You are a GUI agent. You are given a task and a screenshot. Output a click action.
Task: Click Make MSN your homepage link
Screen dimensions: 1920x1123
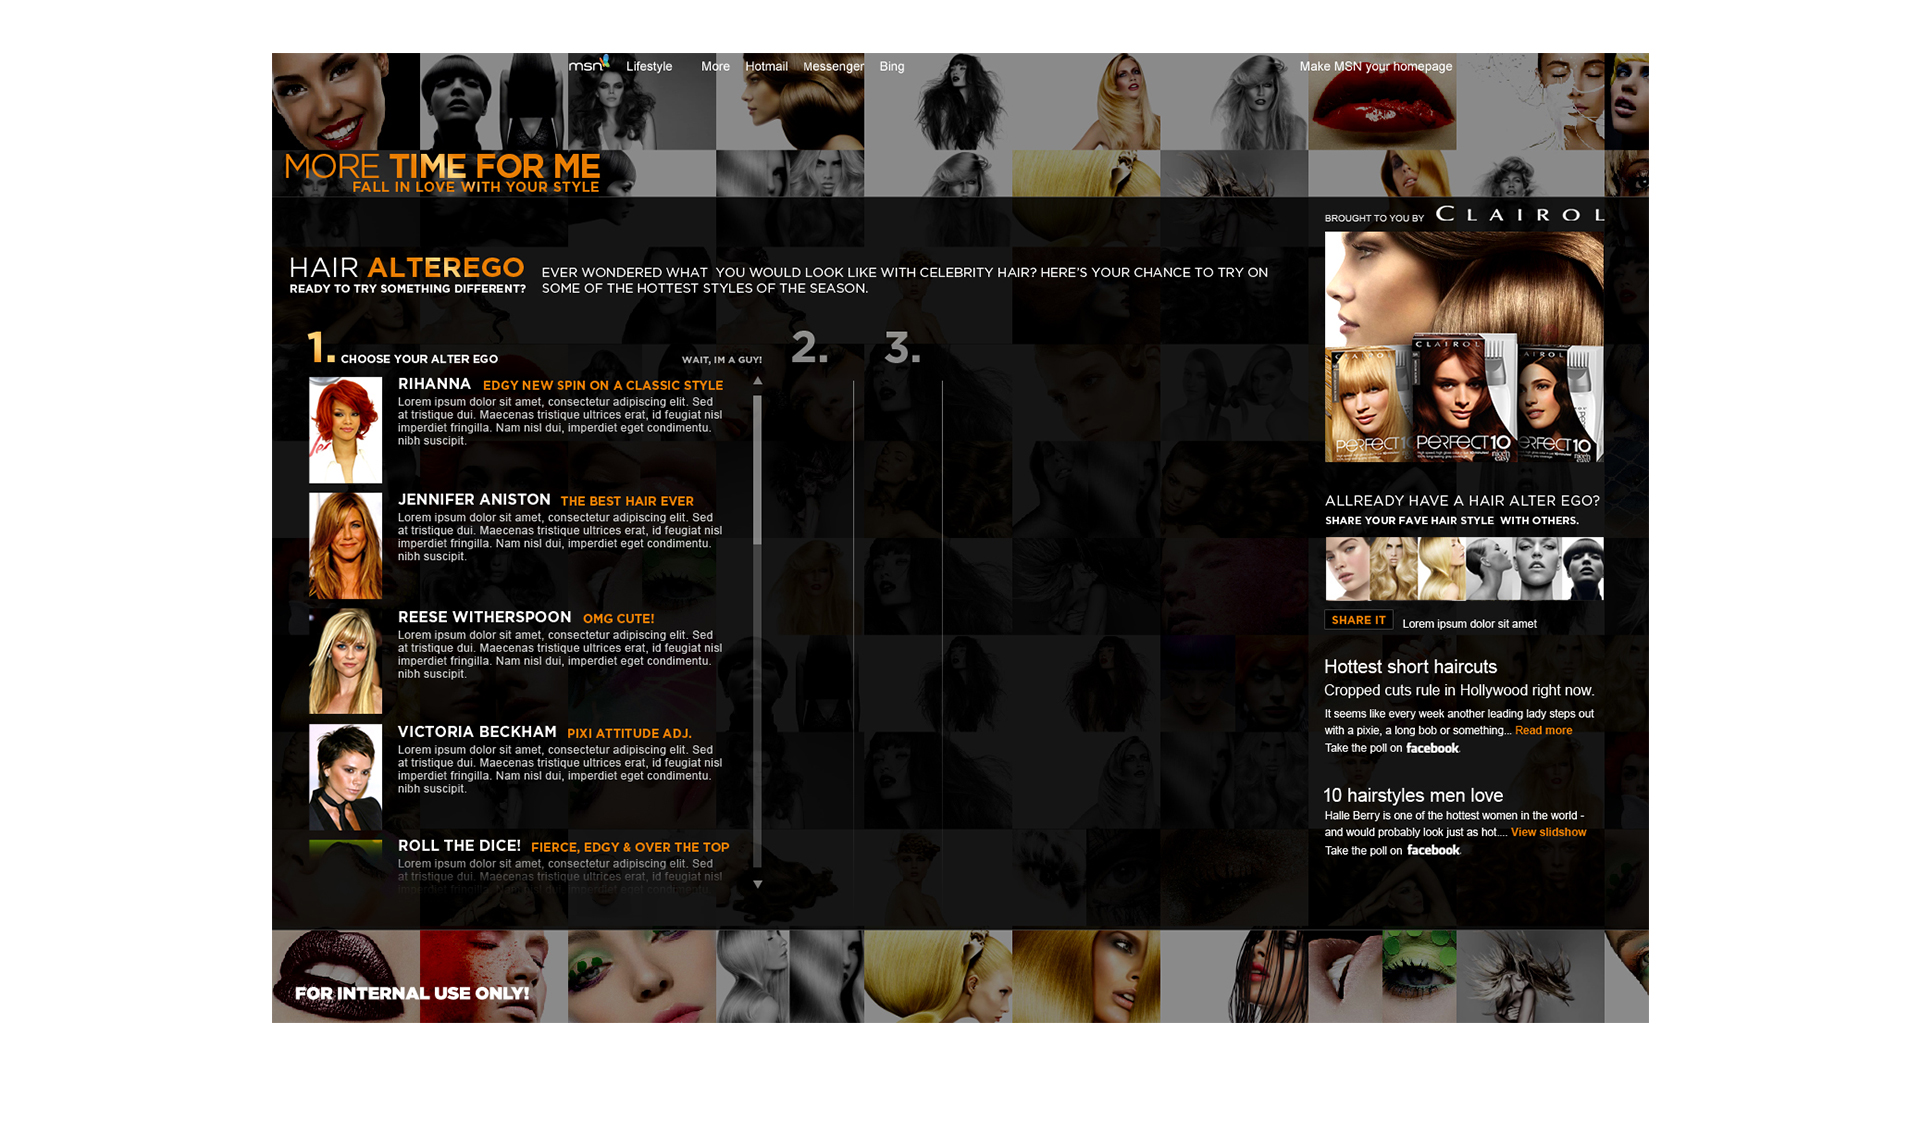1375,67
